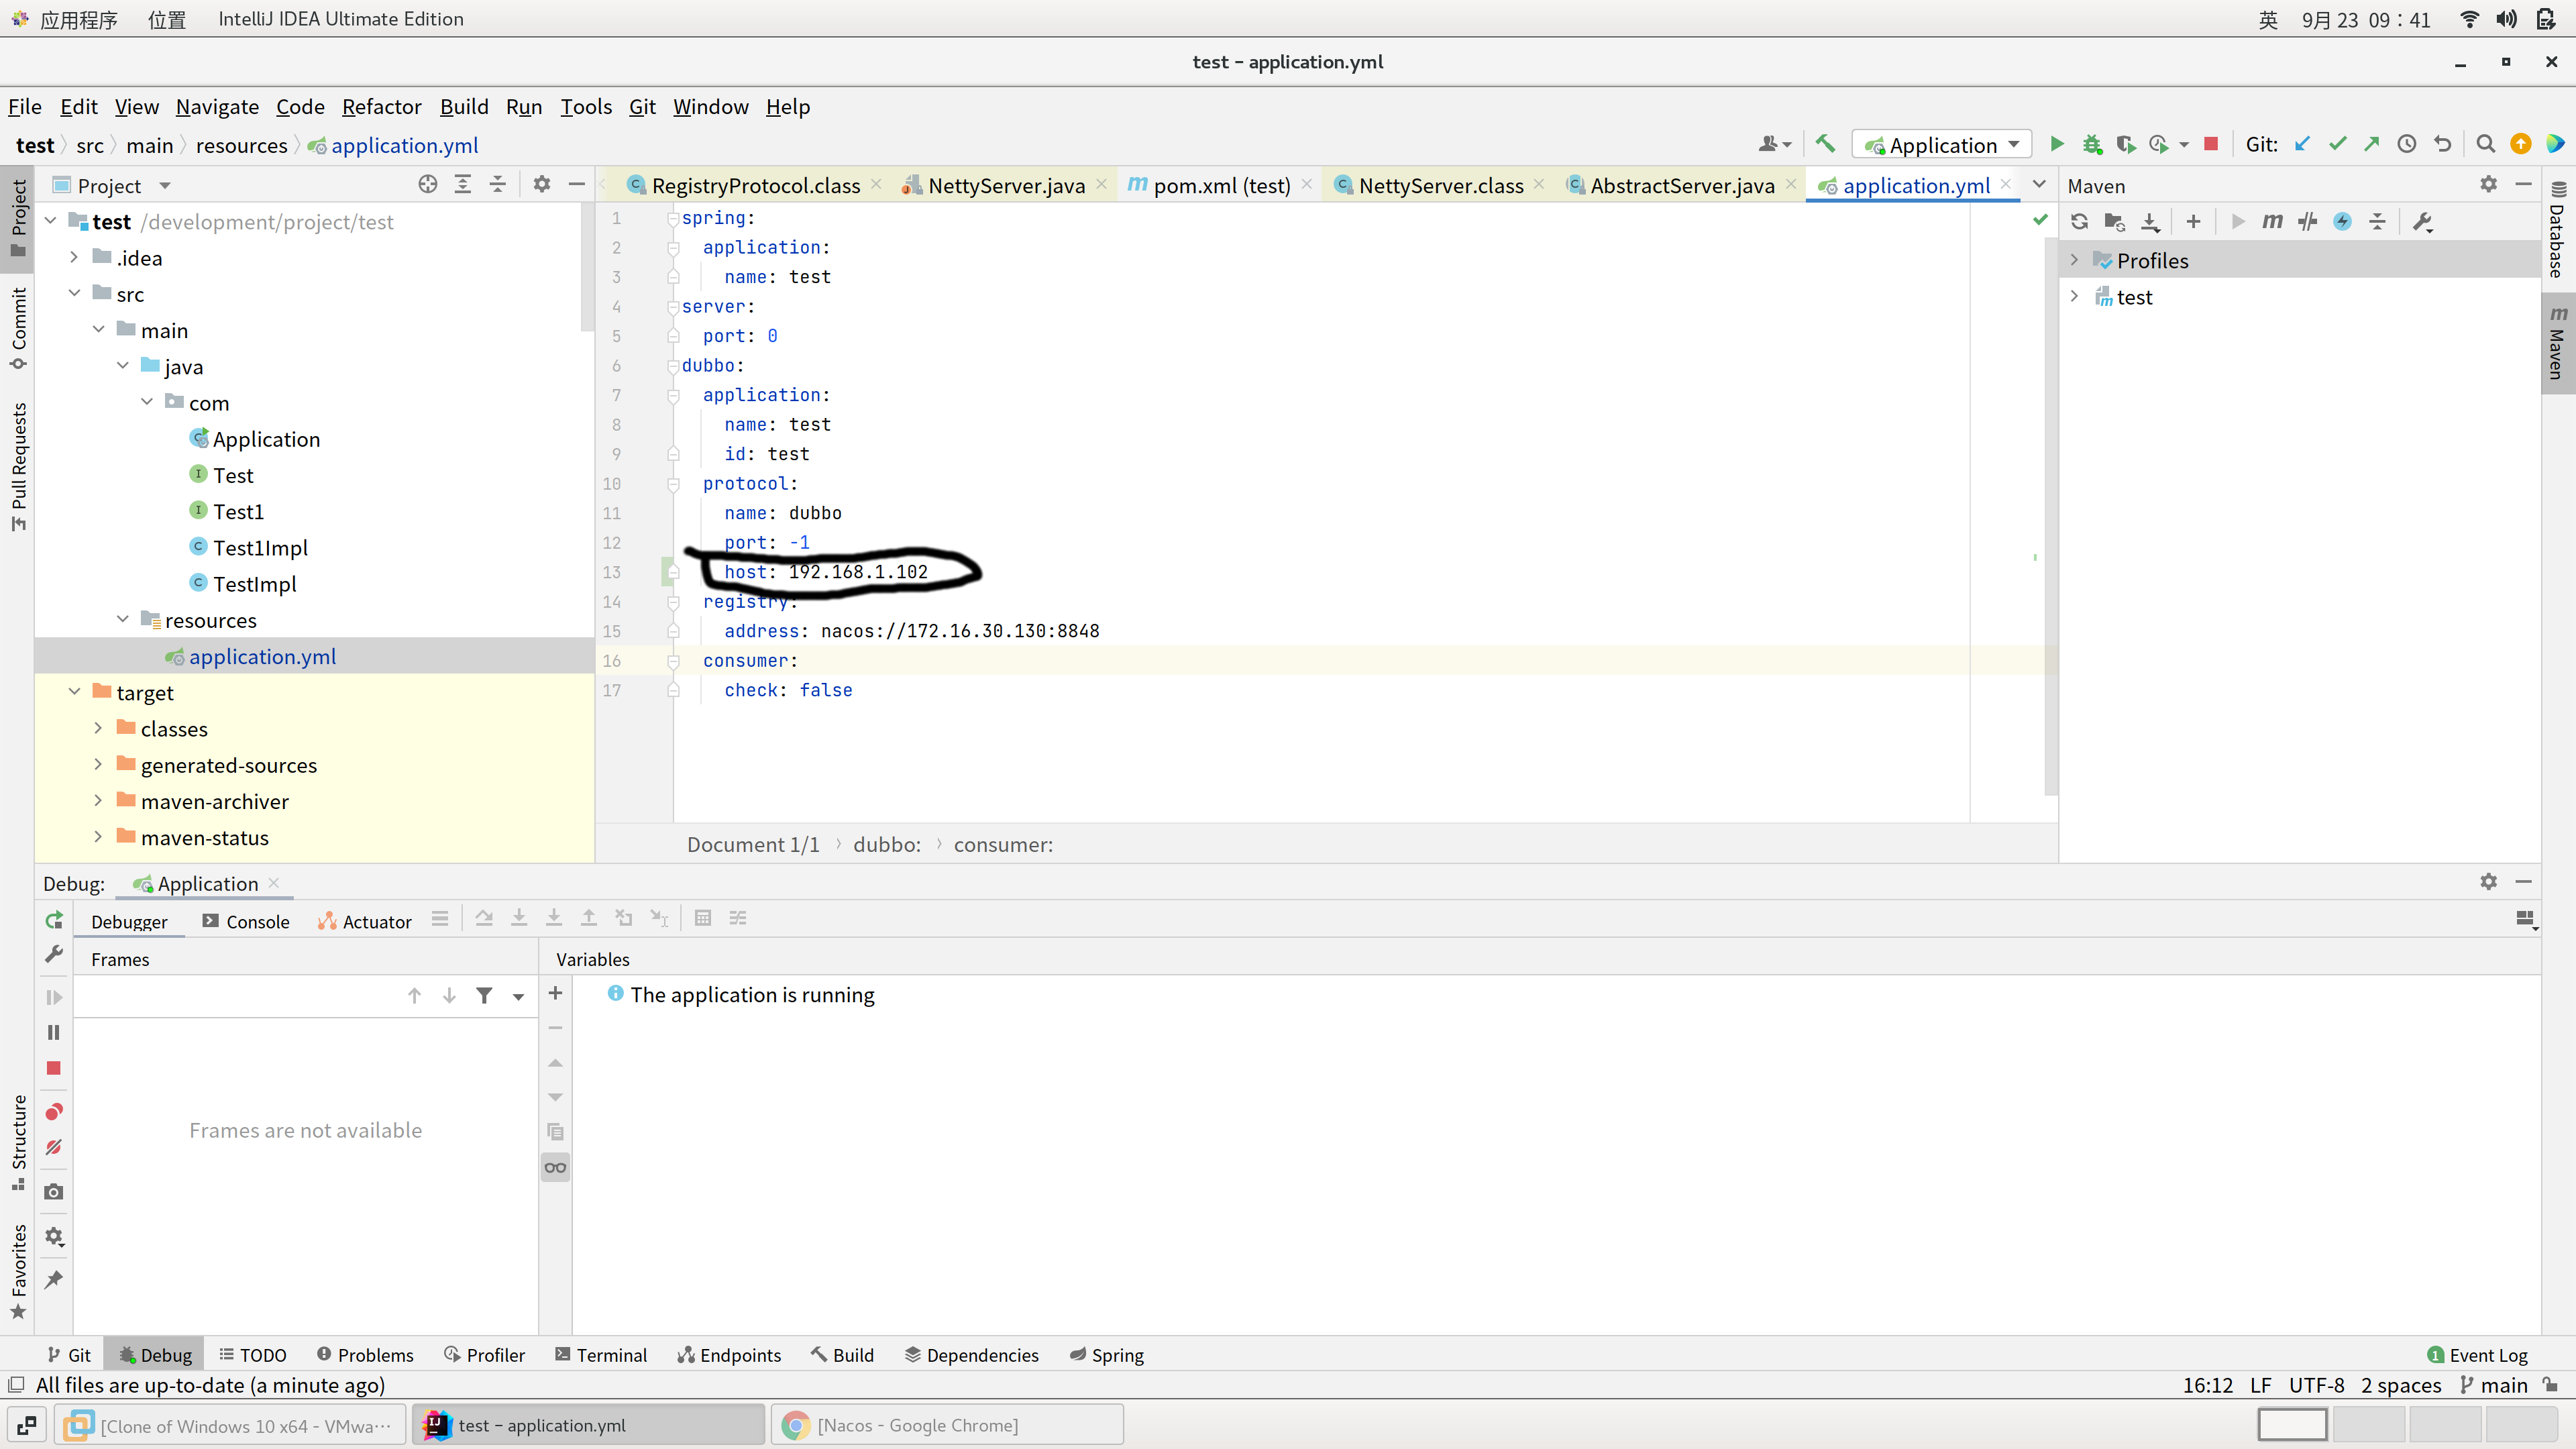Viewport: 2576px width, 1449px height.
Task: Open the Terminal tool window button
Action: [601, 1355]
